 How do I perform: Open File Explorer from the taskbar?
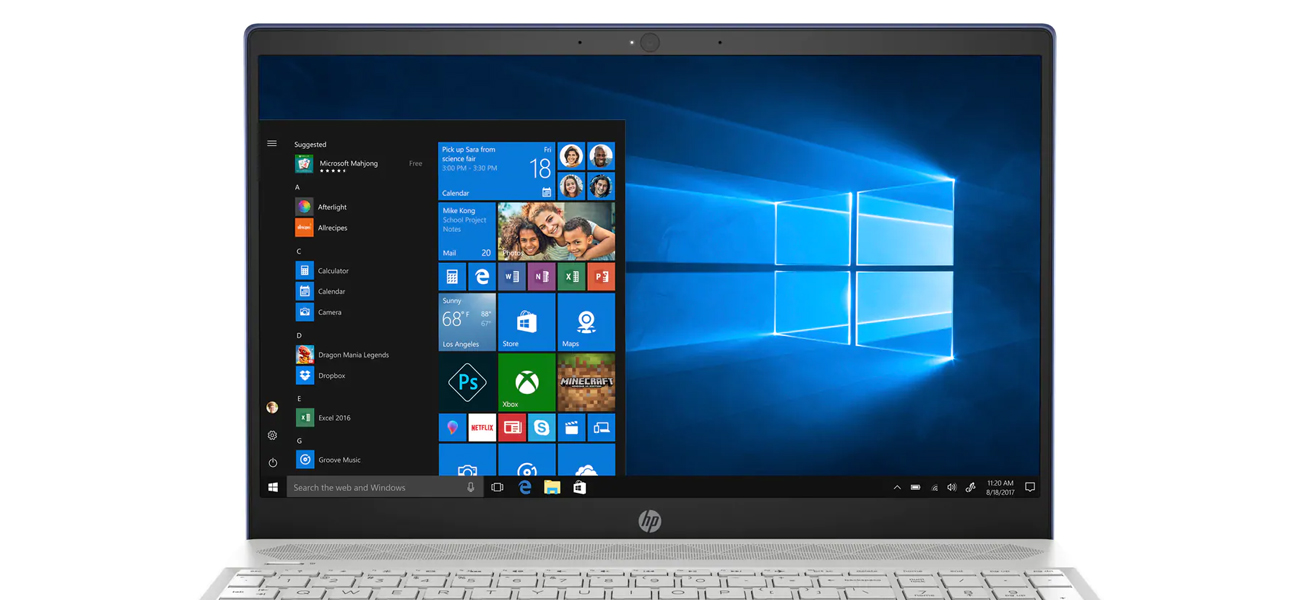click(552, 488)
